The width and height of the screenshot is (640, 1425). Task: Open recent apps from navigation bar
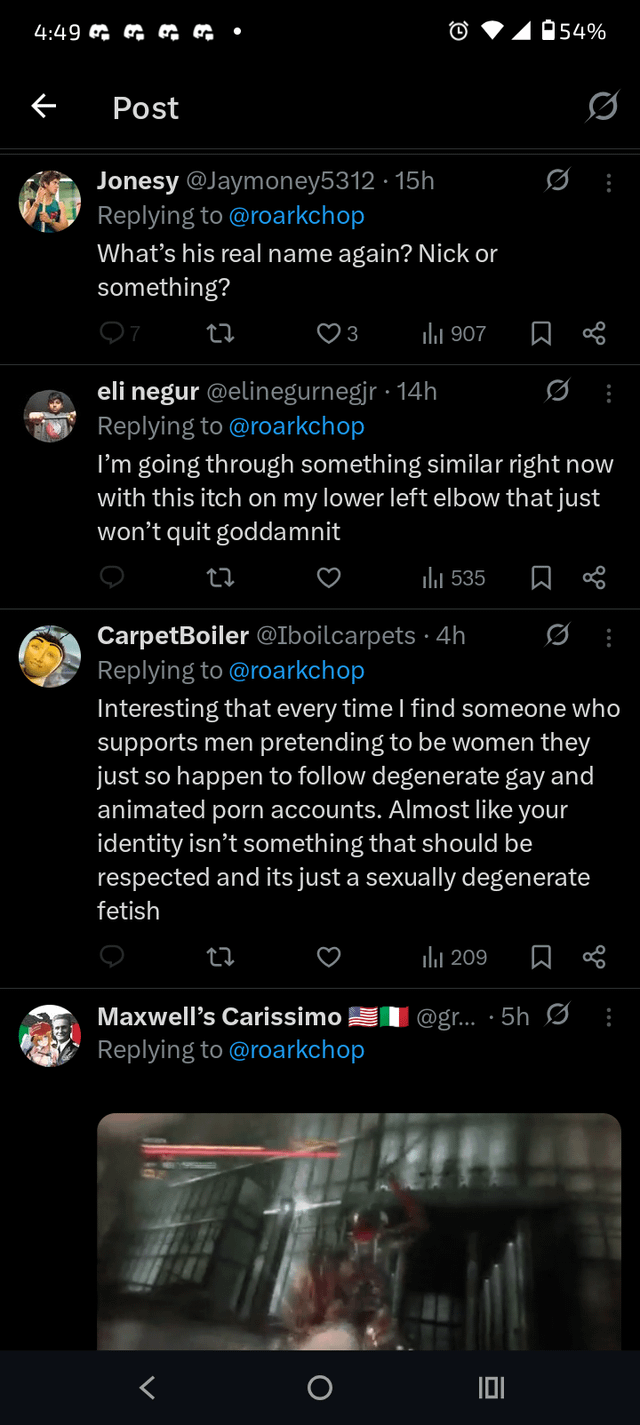(x=491, y=1387)
